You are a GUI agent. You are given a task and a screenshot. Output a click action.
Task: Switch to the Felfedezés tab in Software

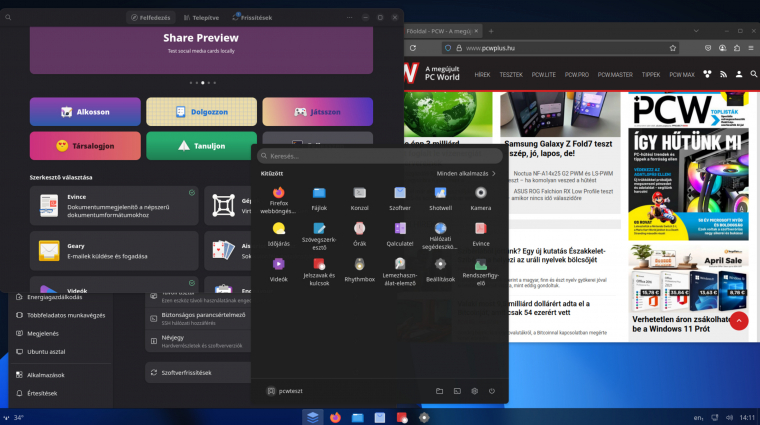151,17
